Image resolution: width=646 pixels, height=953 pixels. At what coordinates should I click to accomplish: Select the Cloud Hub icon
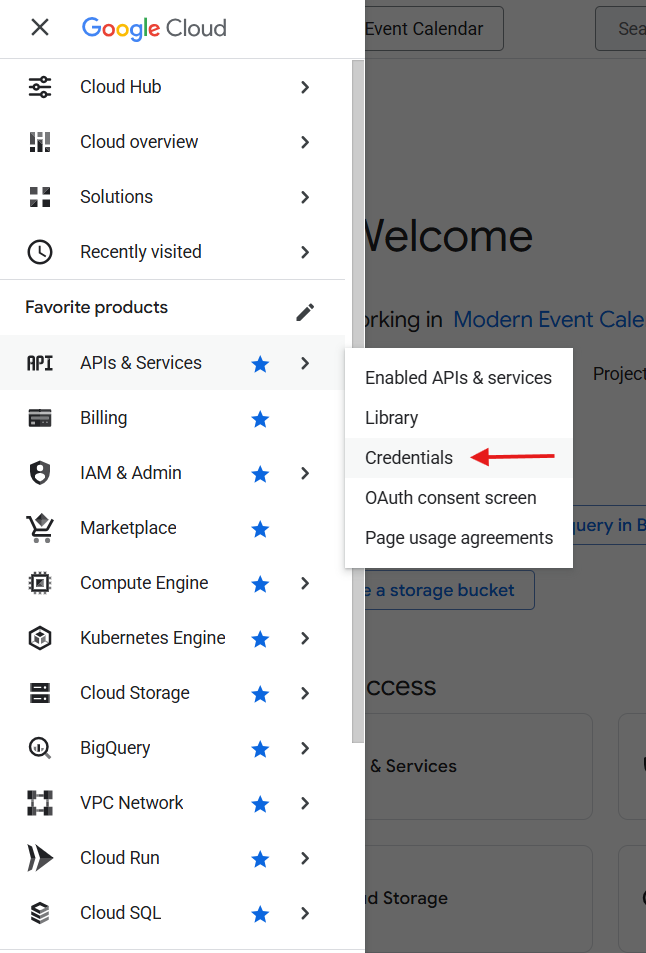[x=40, y=87]
